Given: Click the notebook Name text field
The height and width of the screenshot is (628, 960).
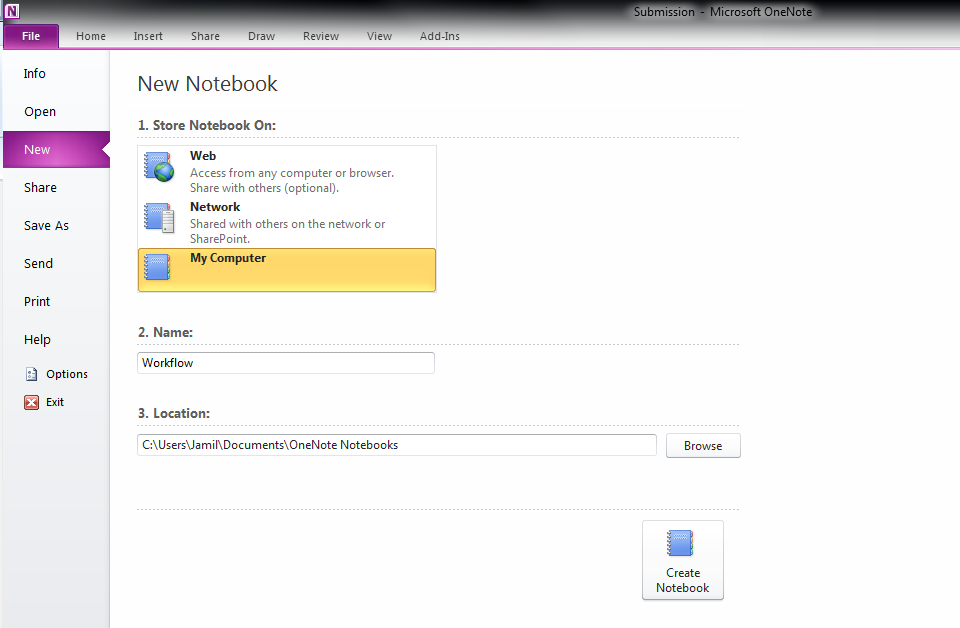Looking at the screenshot, I should [x=286, y=363].
